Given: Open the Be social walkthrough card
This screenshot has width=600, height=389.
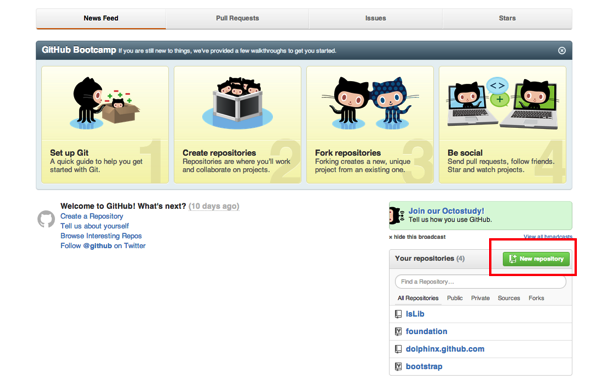Looking at the screenshot, I should click(x=502, y=125).
